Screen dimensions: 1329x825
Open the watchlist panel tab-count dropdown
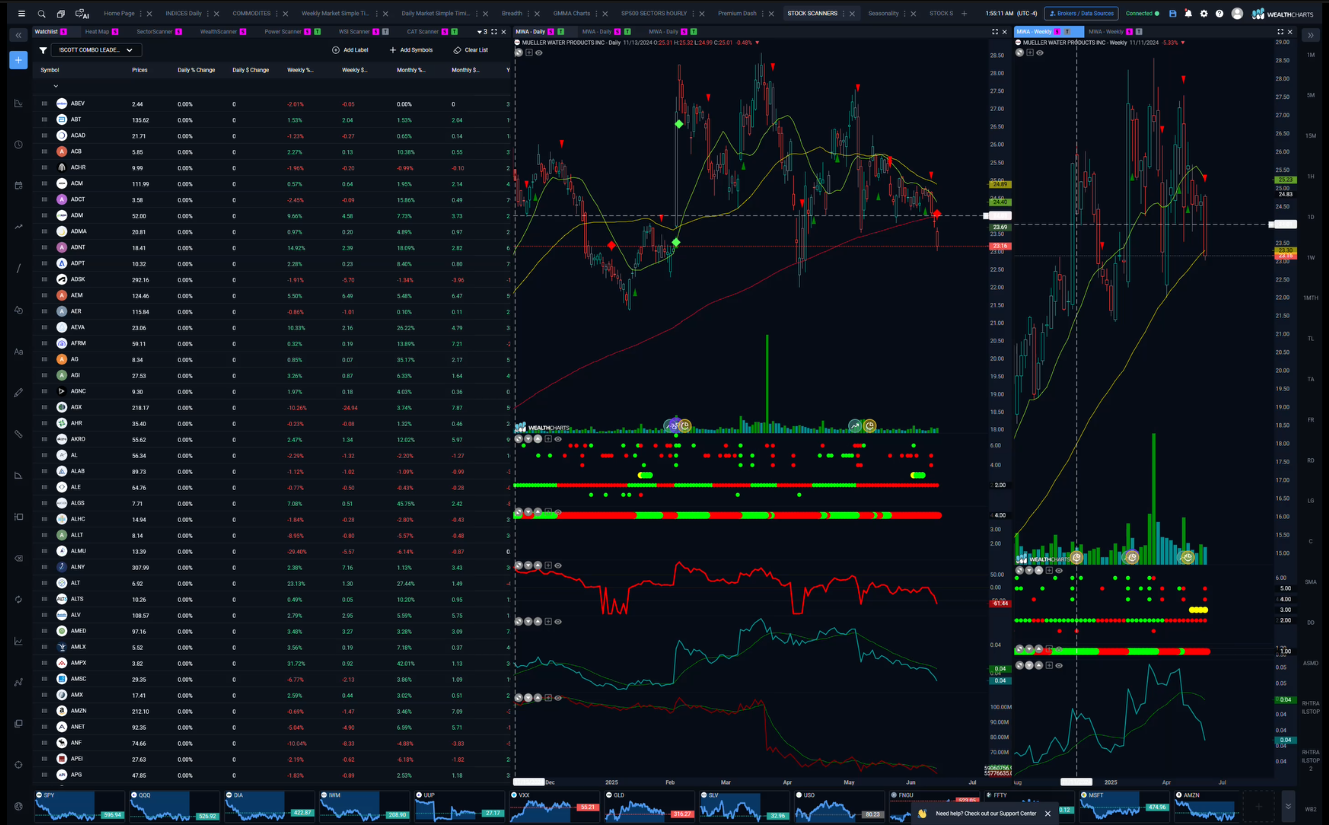pyautogui.click(x=482, y=32)
